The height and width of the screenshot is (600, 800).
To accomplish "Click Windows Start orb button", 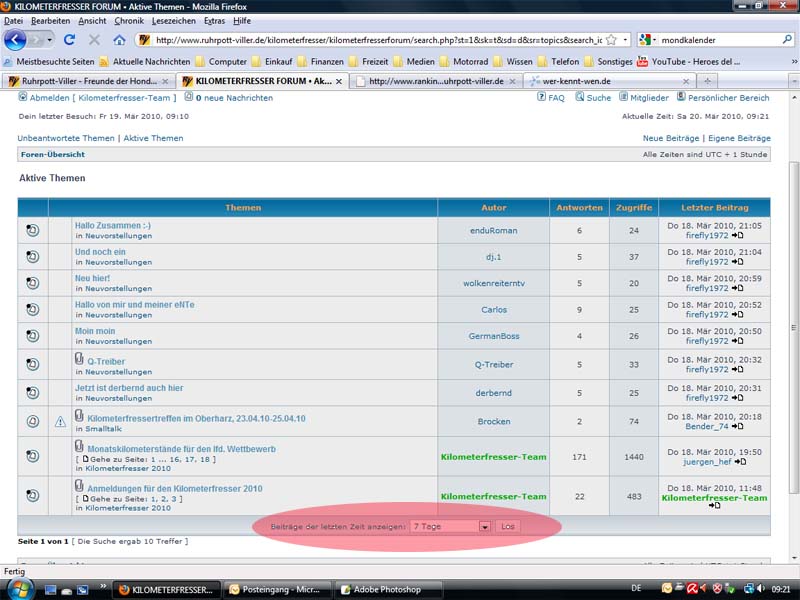I will [19, 588].
